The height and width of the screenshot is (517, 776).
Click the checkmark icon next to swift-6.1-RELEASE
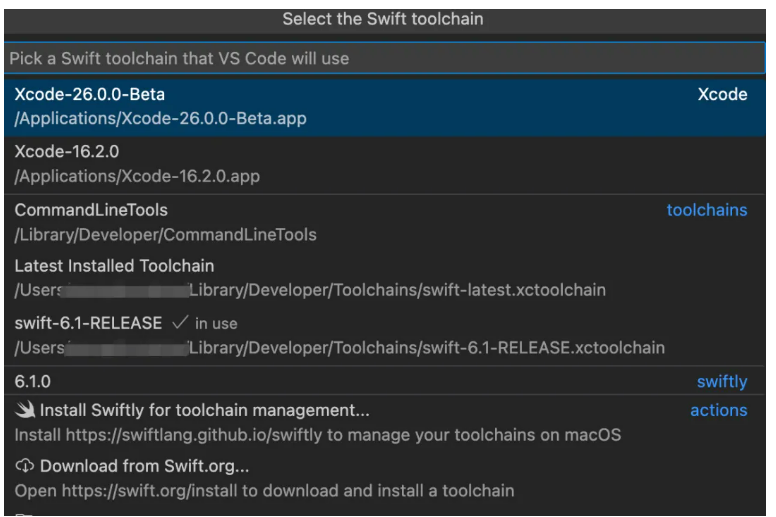180,323
